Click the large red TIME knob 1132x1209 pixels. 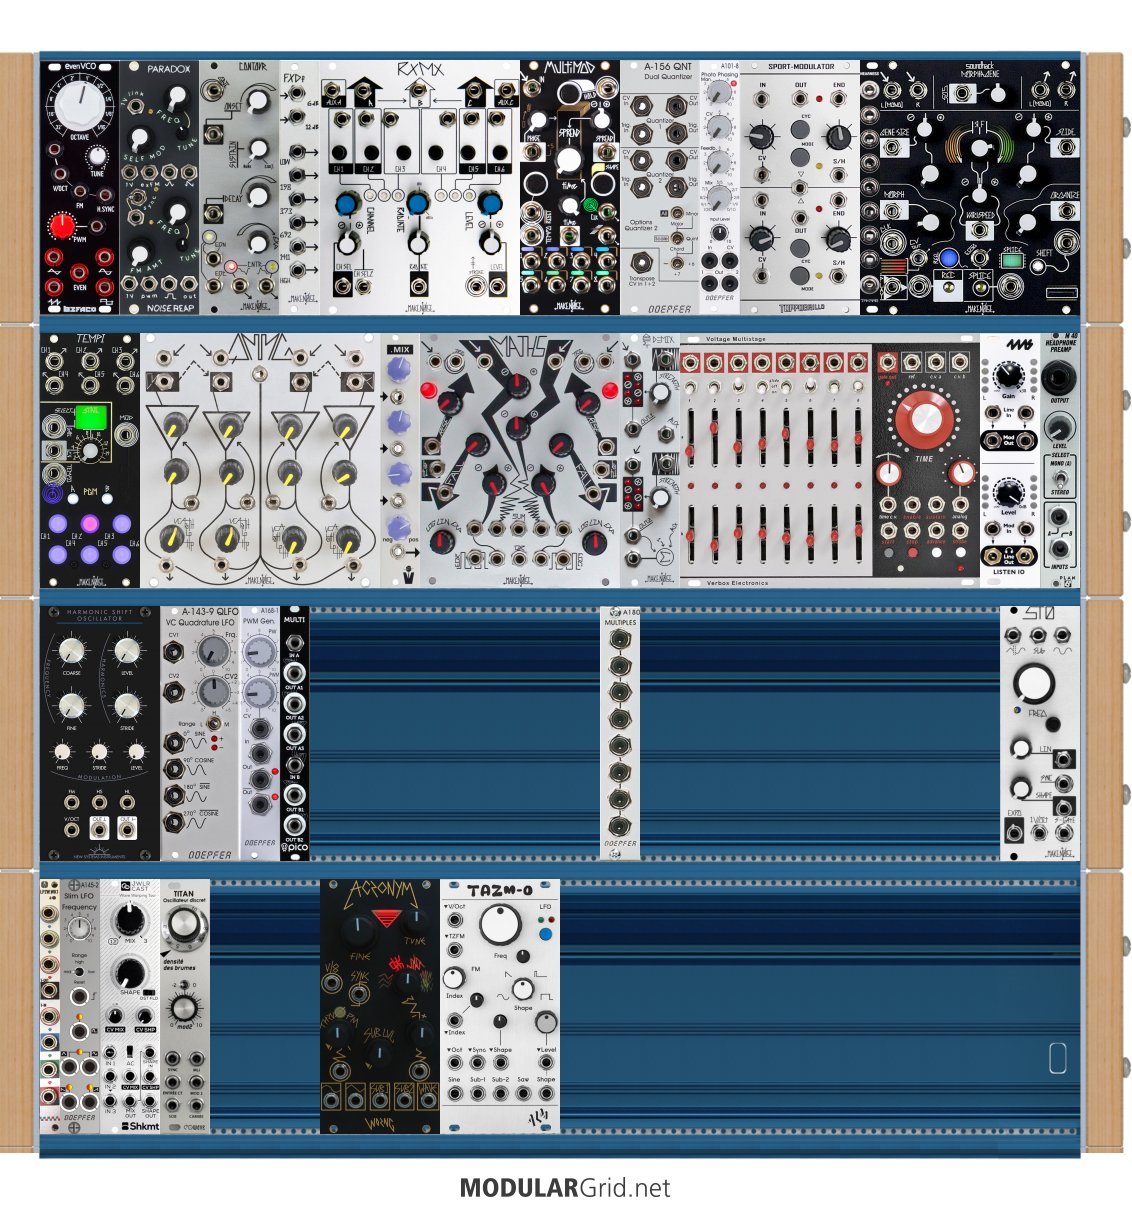point(924,421)
